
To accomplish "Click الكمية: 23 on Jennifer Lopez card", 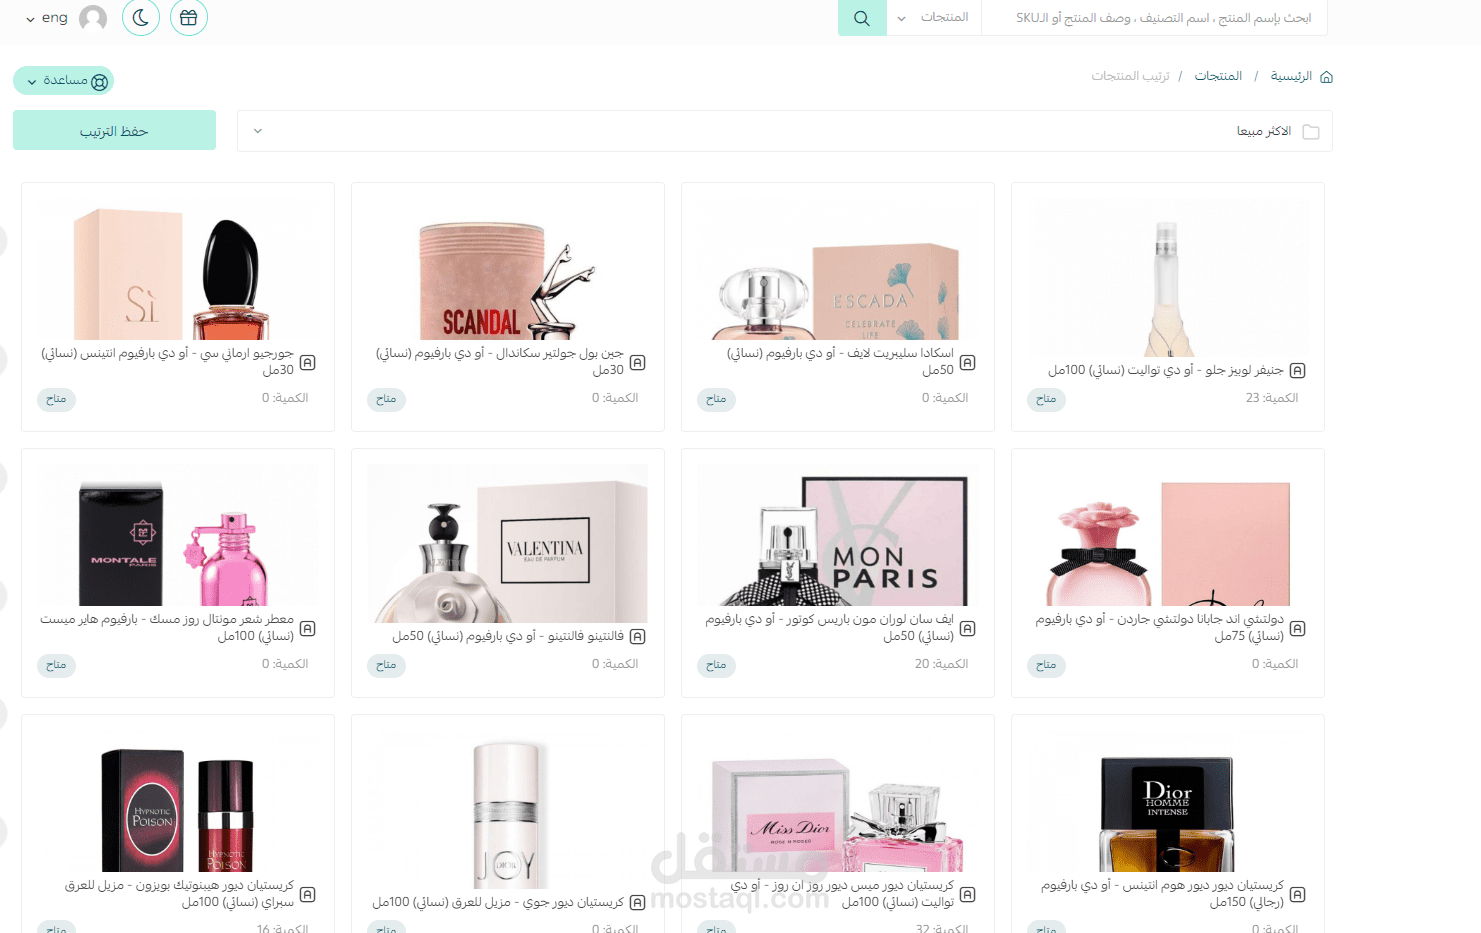I will 1272,398.
